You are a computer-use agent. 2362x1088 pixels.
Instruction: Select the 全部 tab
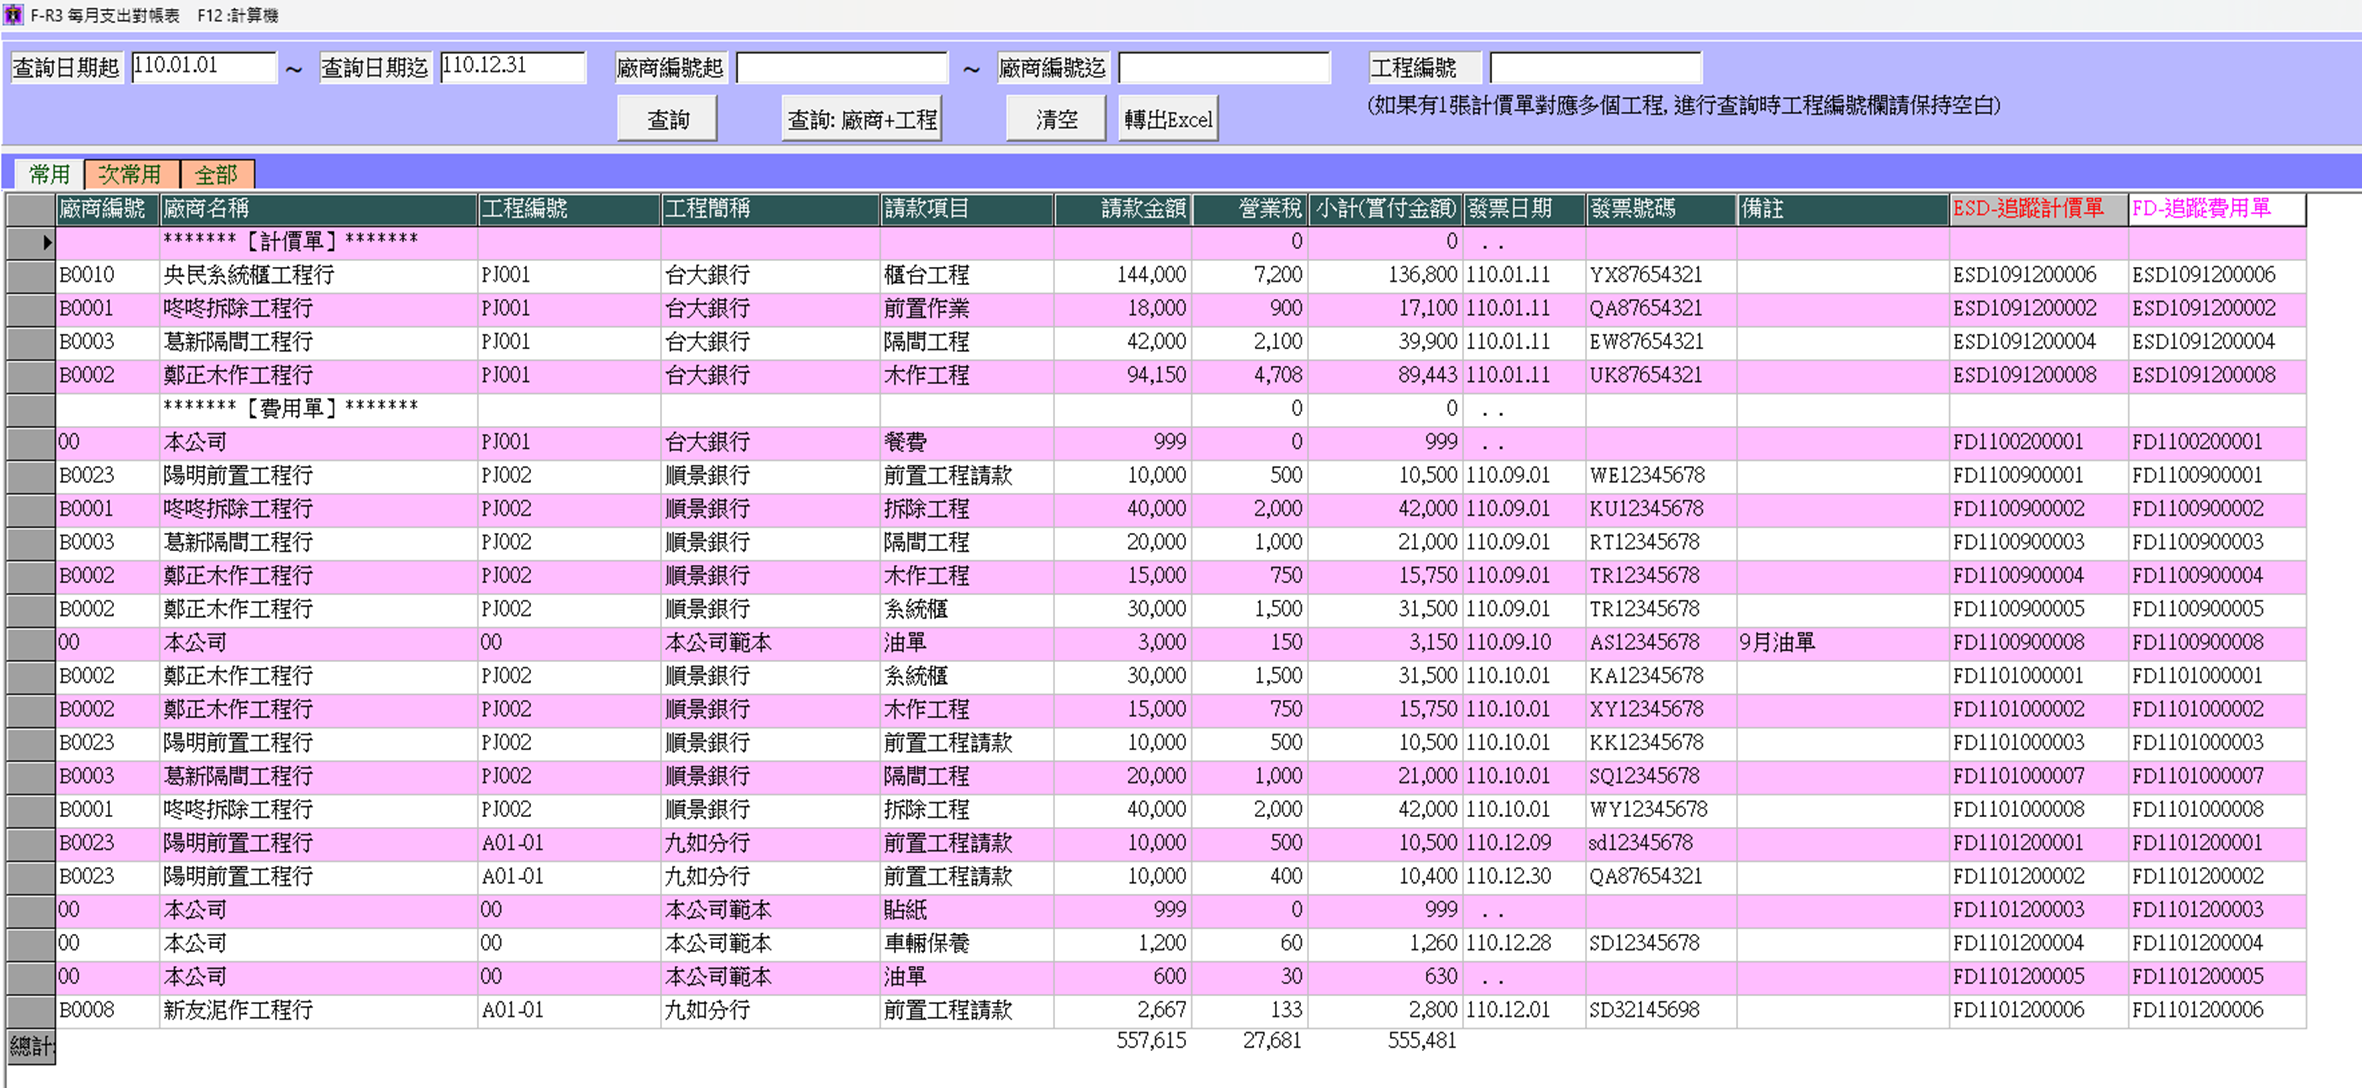click(x=216, y=174)
